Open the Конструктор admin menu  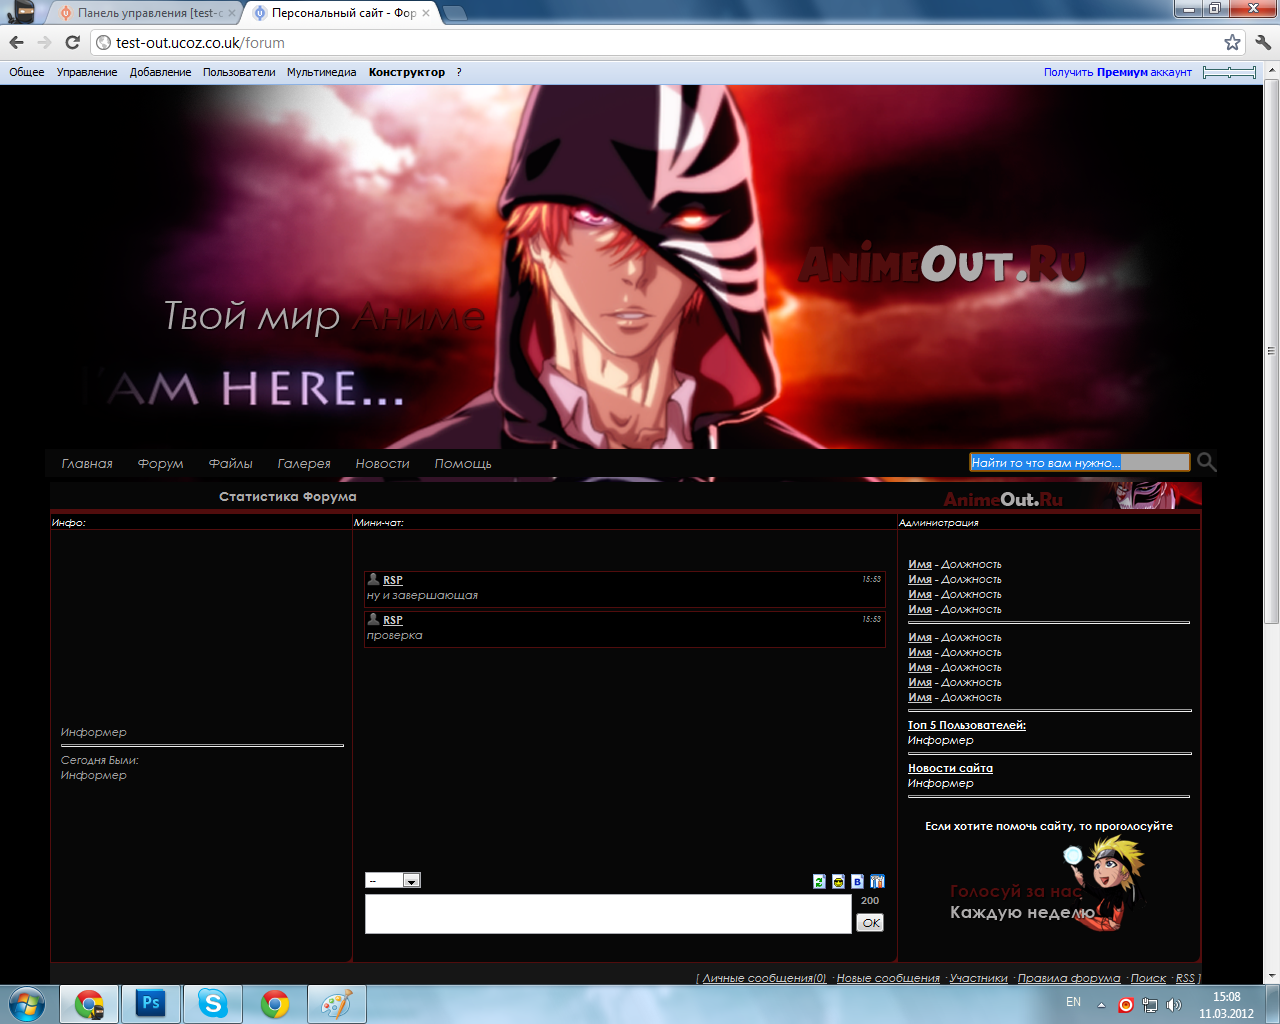[x=407, y=72]
